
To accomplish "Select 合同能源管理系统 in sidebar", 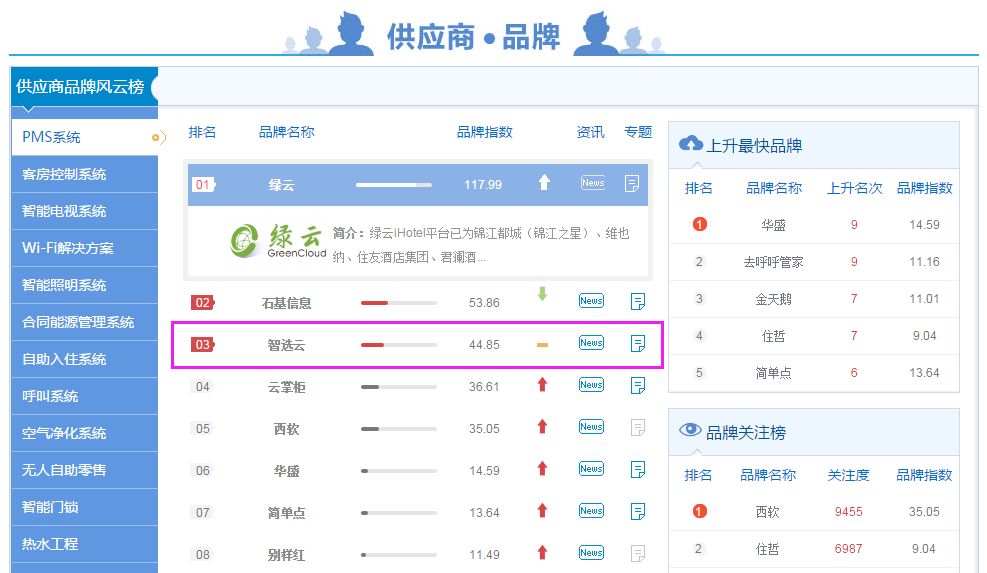I will point(84,322).
